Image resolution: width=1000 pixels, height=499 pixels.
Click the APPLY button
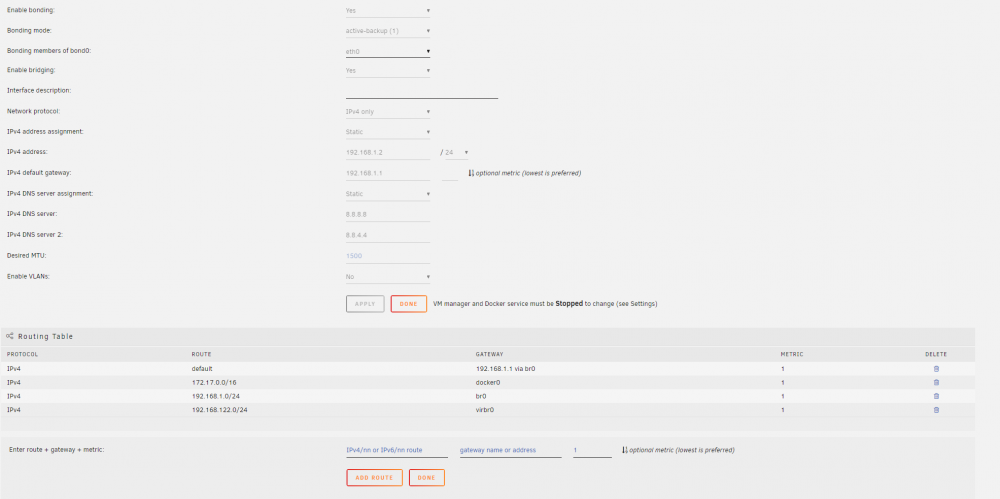click(365, 304)
